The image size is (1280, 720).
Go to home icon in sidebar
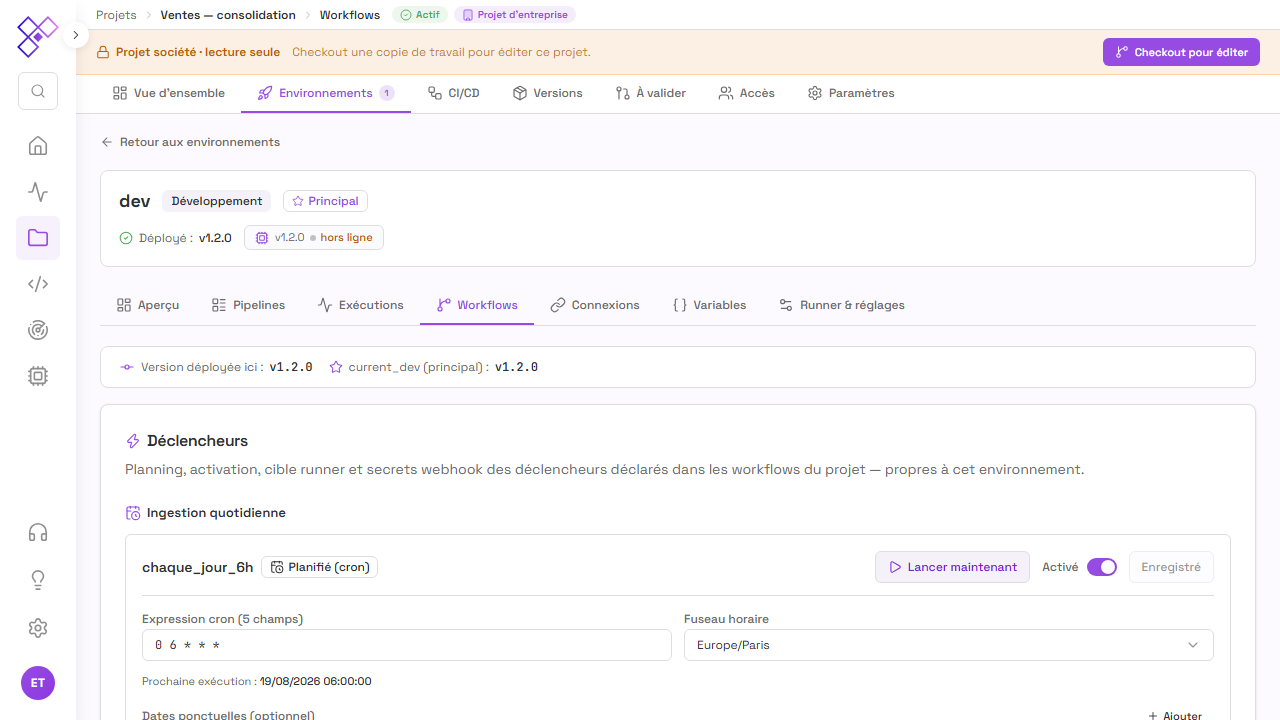(x=38, y=146)
